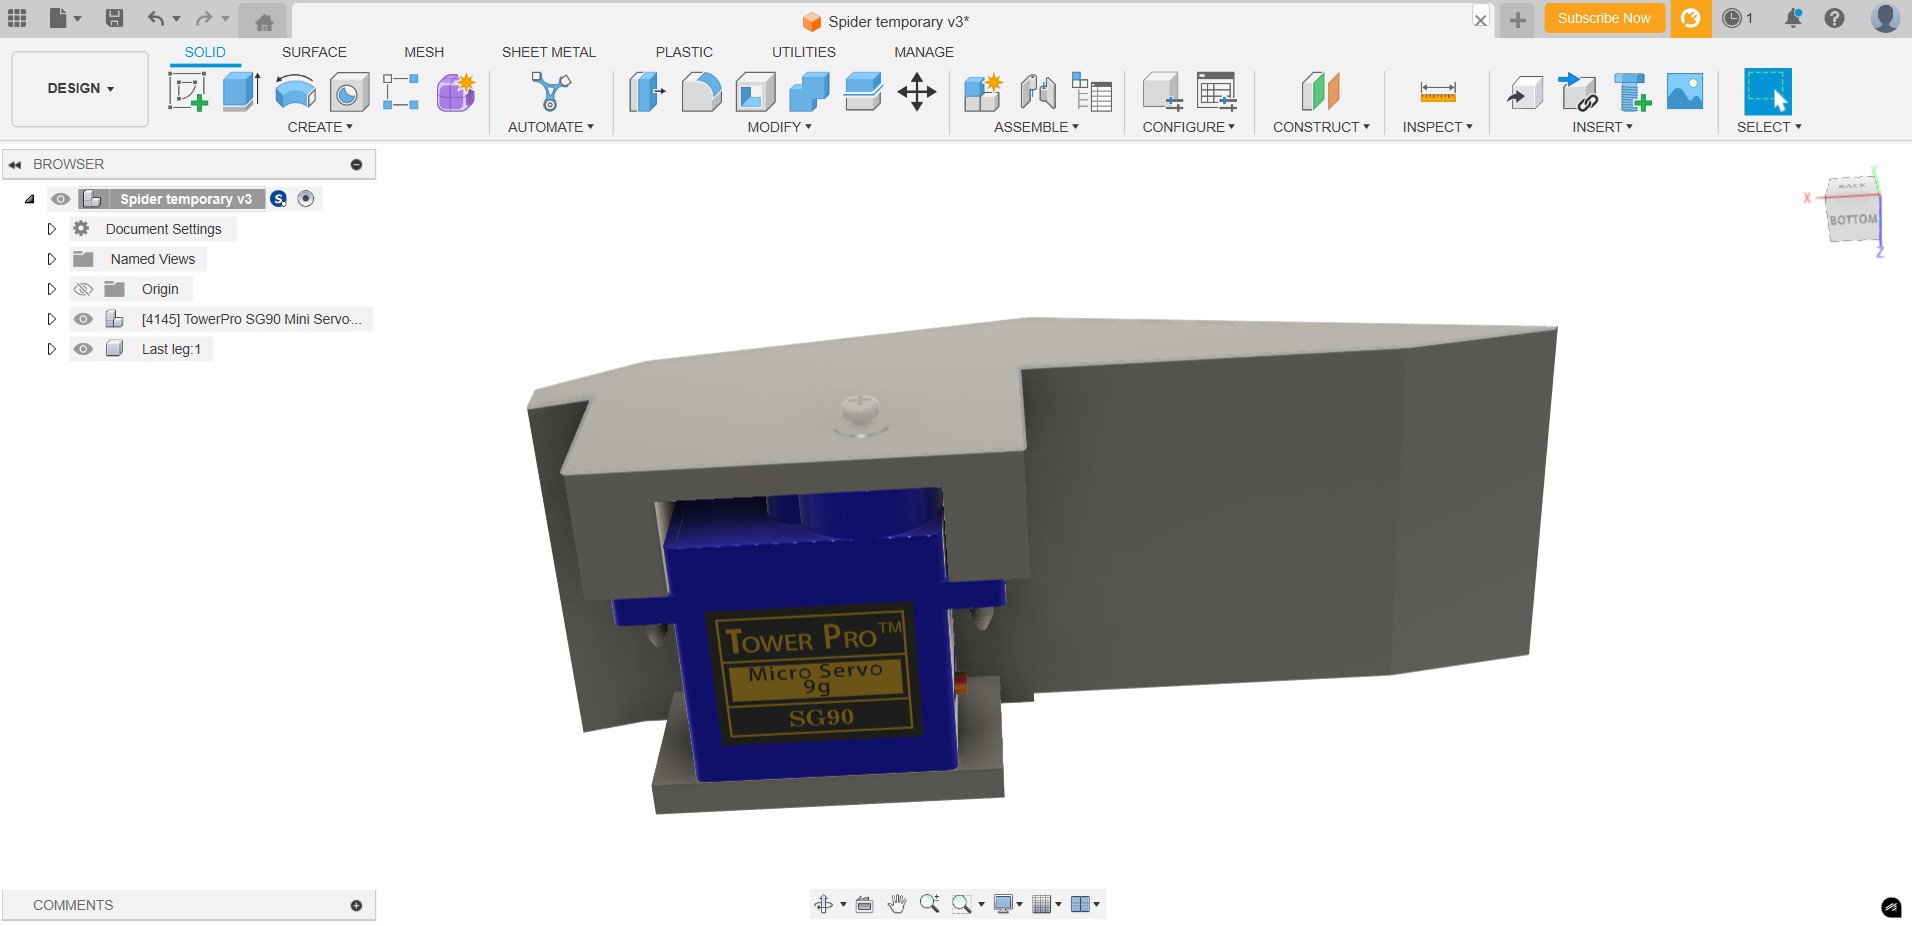
Task: Select the Create Sketch tool
Action: 188,92
